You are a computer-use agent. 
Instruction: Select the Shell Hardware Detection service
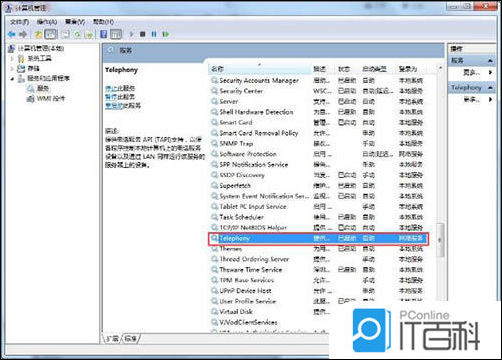point(318,112)
